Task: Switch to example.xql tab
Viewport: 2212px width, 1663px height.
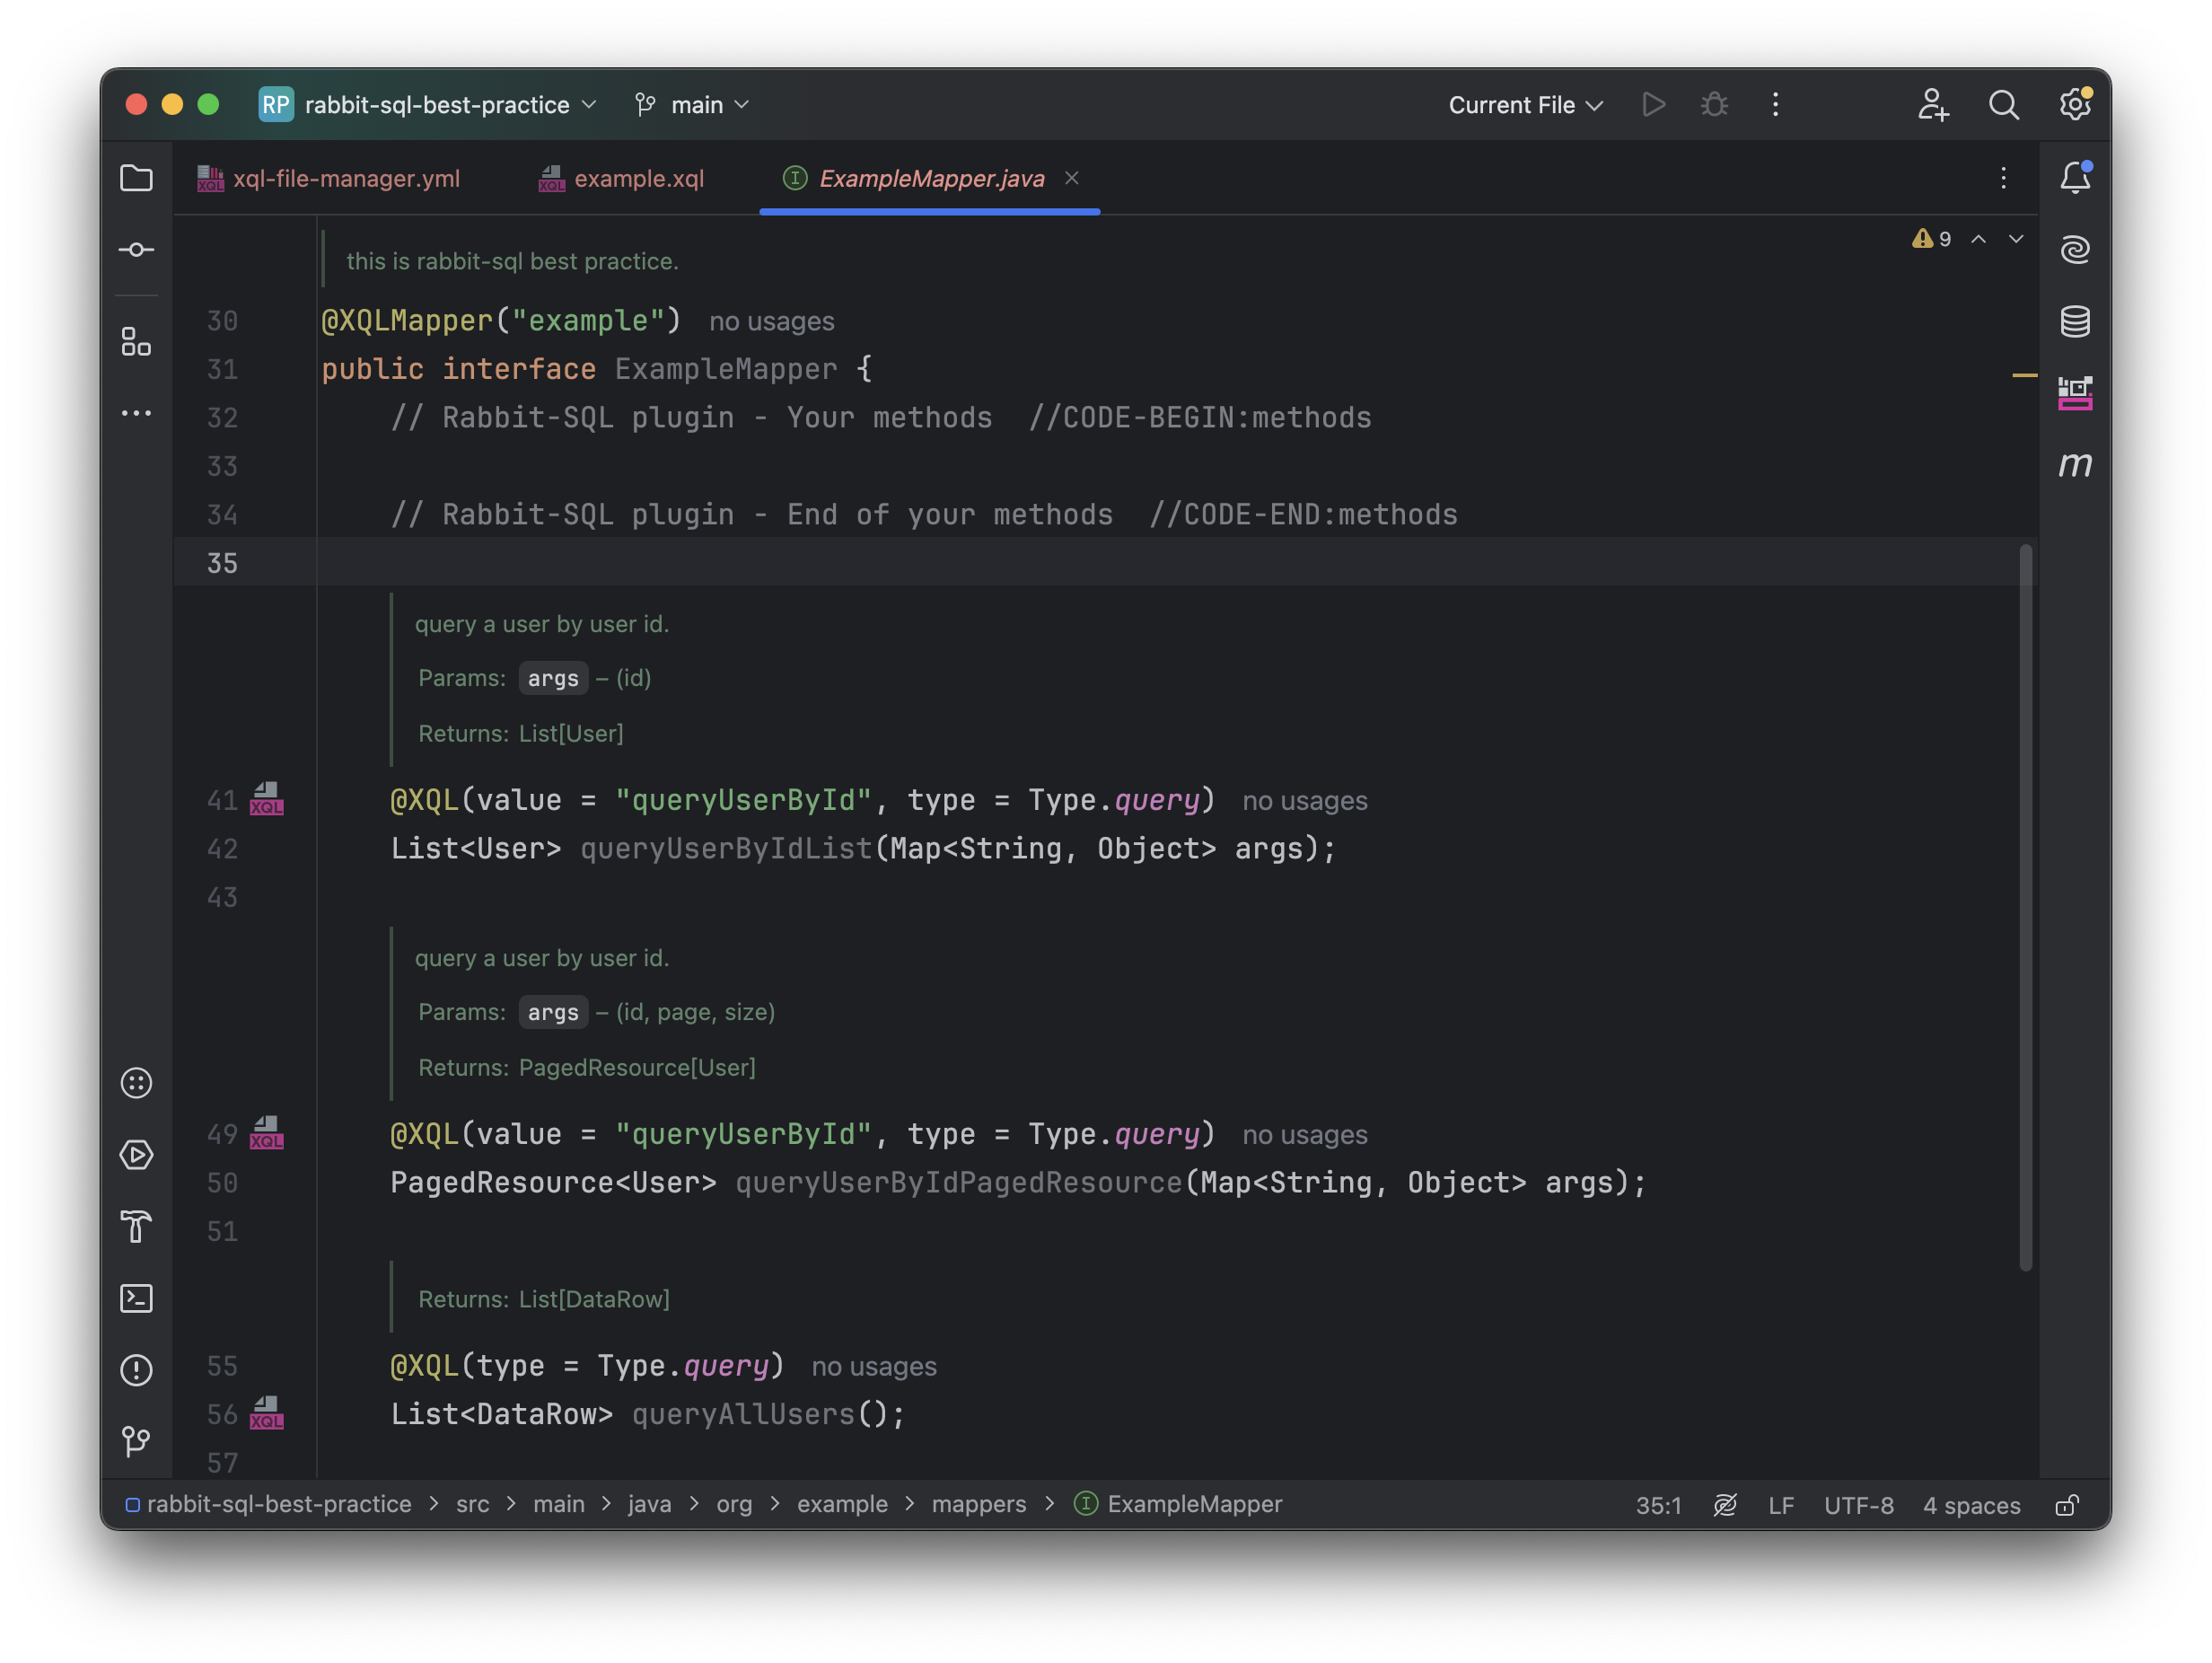Action: click(x=621, y=178)
